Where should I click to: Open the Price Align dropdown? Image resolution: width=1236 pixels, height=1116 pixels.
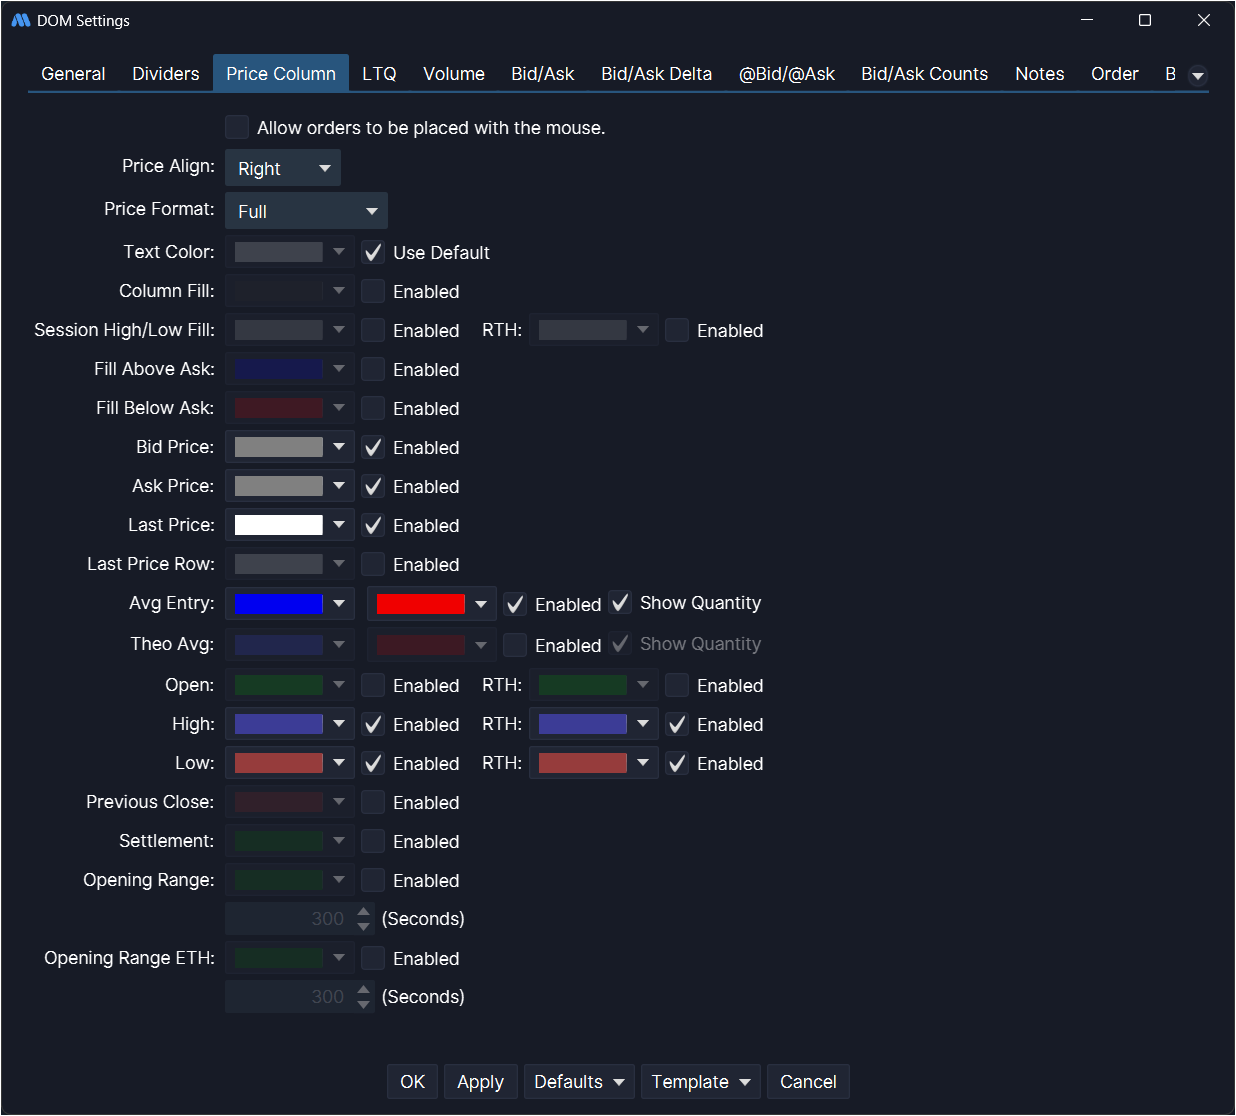283,168
